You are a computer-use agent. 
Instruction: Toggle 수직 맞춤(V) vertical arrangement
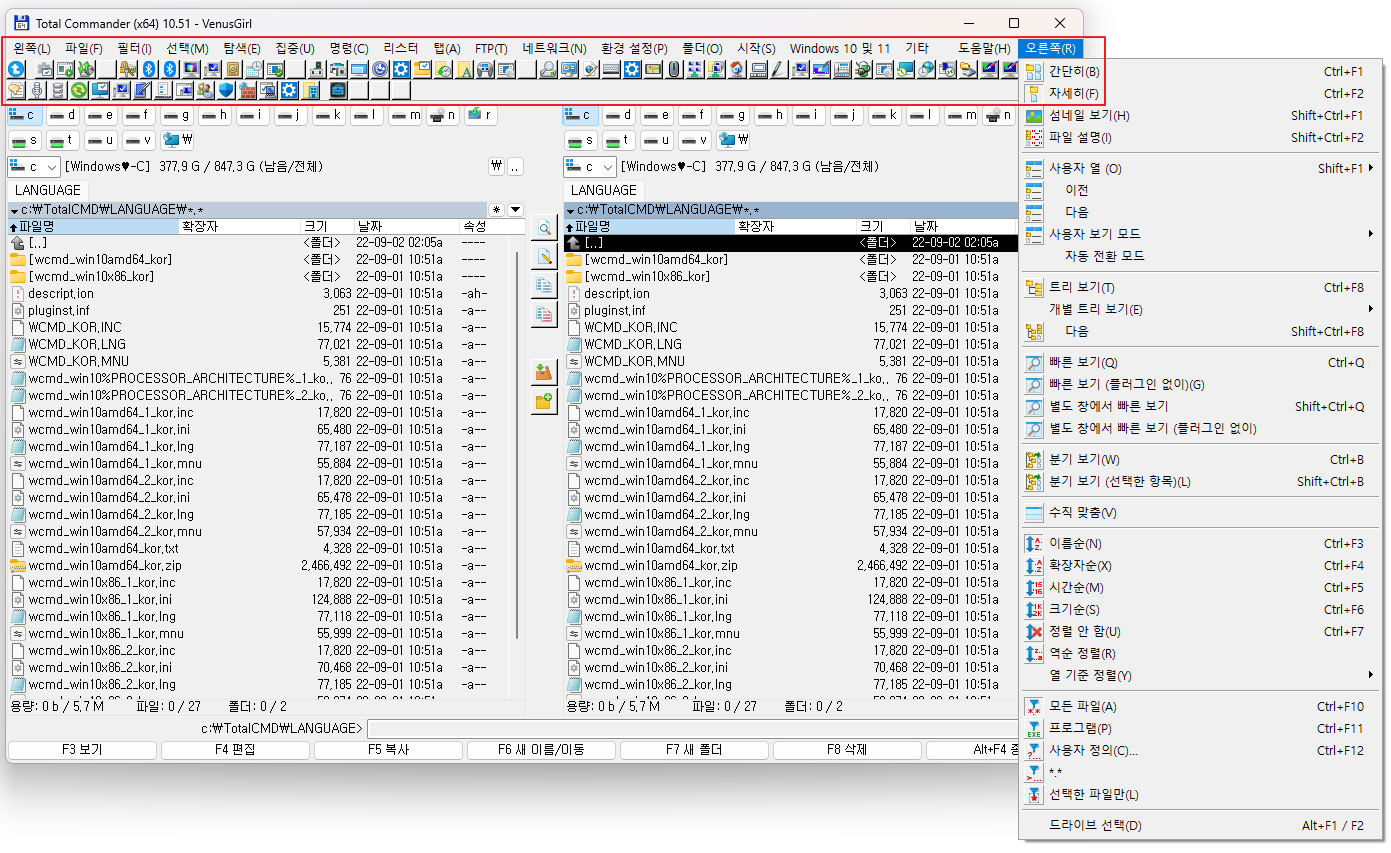[x=1198, y=513]
